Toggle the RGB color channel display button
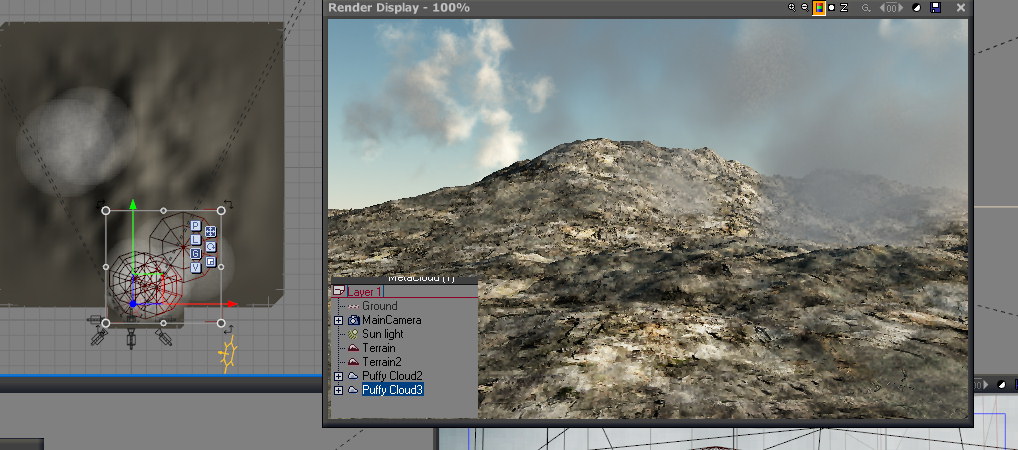Viewport: 1018px width, 450px height. pos(818,8)
